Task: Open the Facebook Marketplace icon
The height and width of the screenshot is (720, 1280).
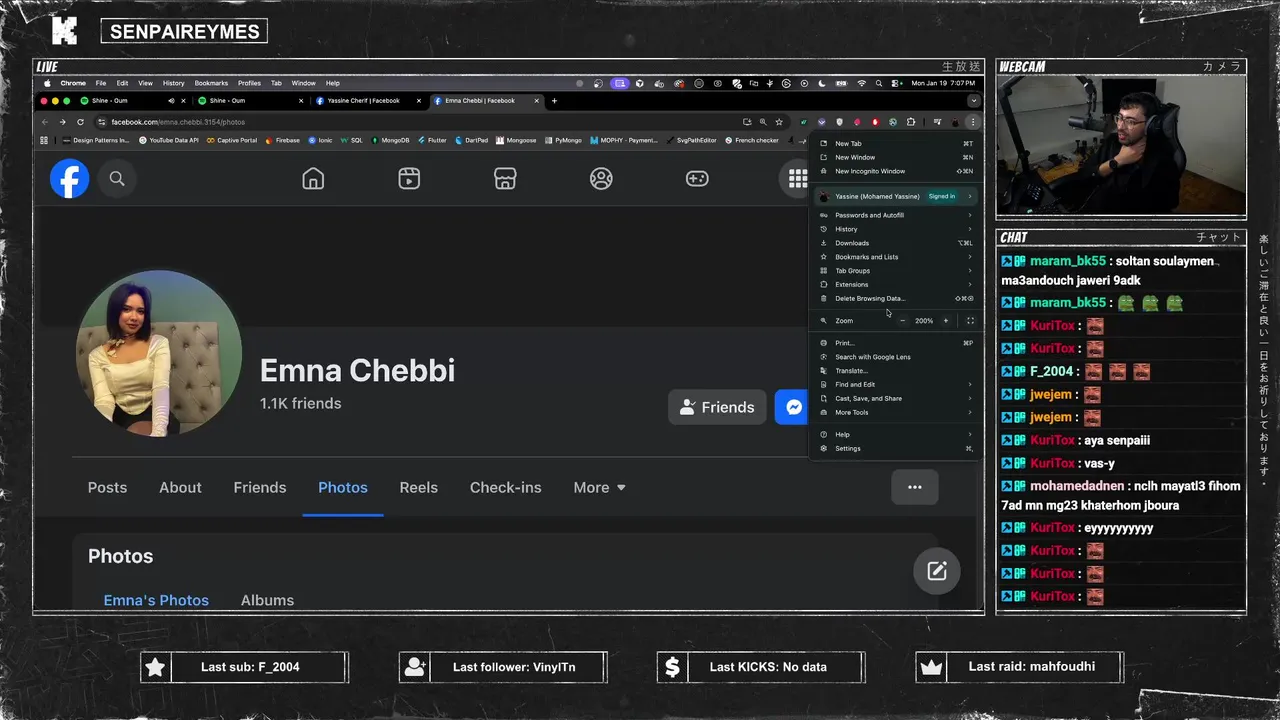Action: point(505,179)
